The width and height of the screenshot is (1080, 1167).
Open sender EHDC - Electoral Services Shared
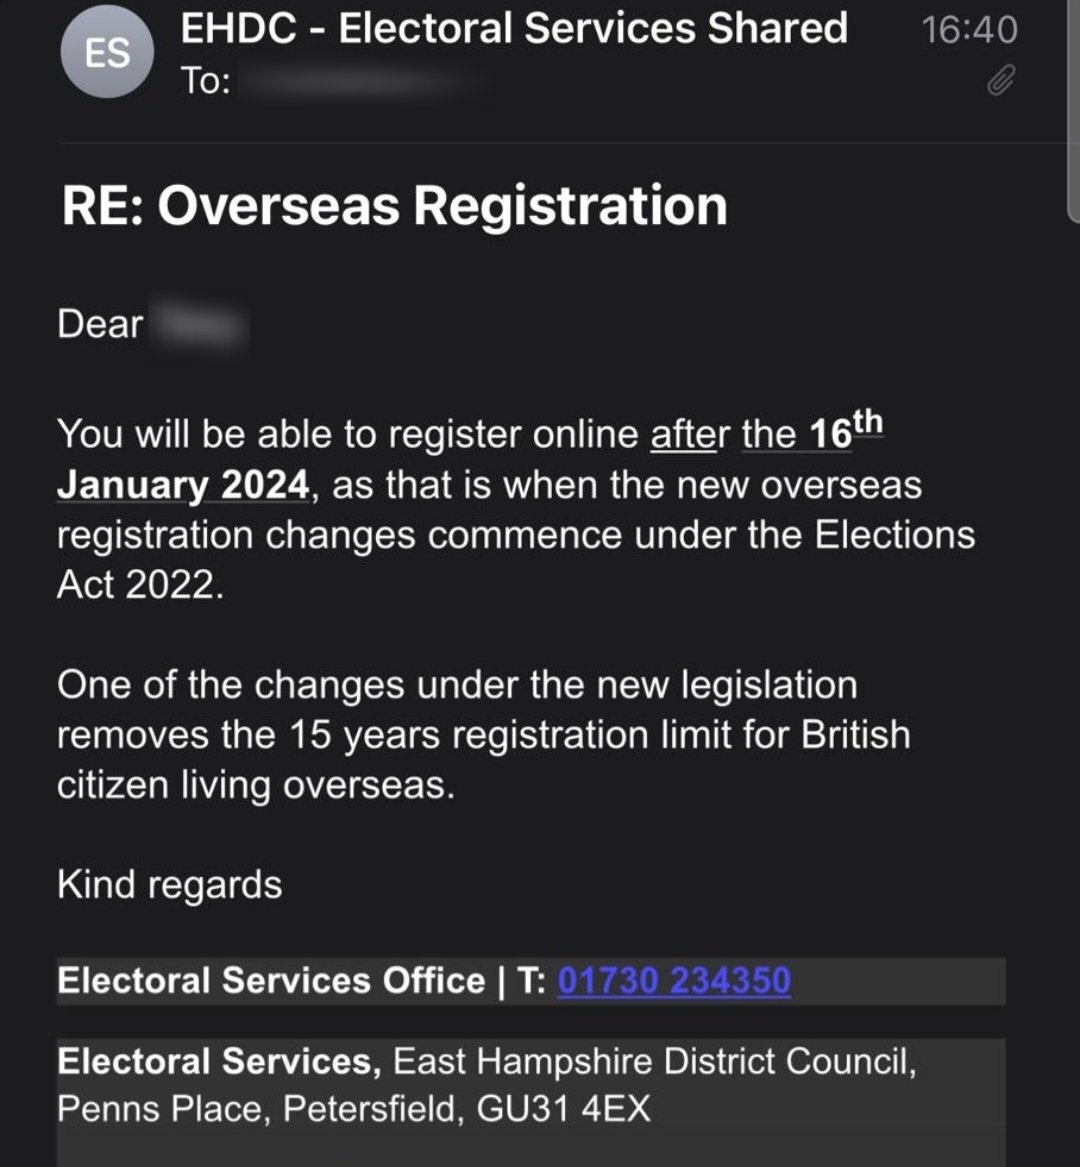[514, 28]
